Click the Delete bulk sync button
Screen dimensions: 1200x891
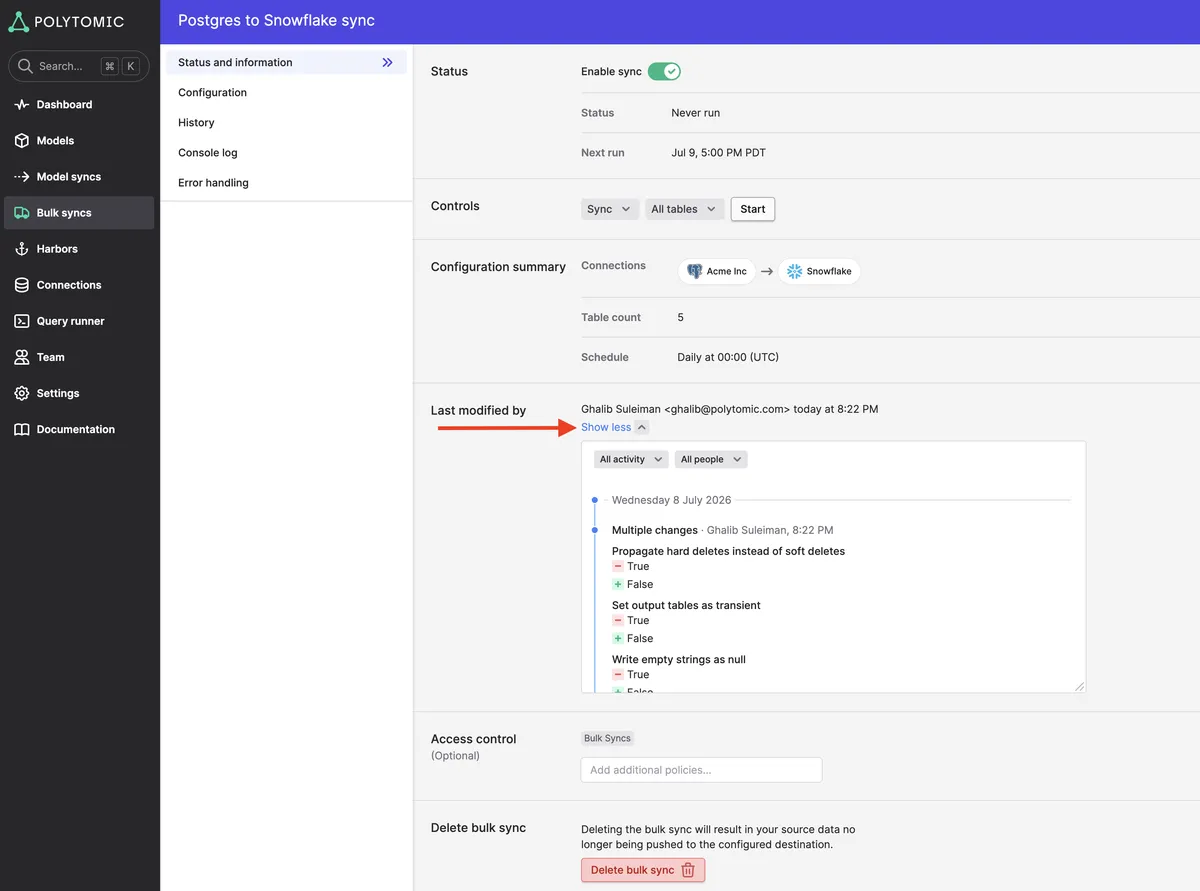[643, 870]
